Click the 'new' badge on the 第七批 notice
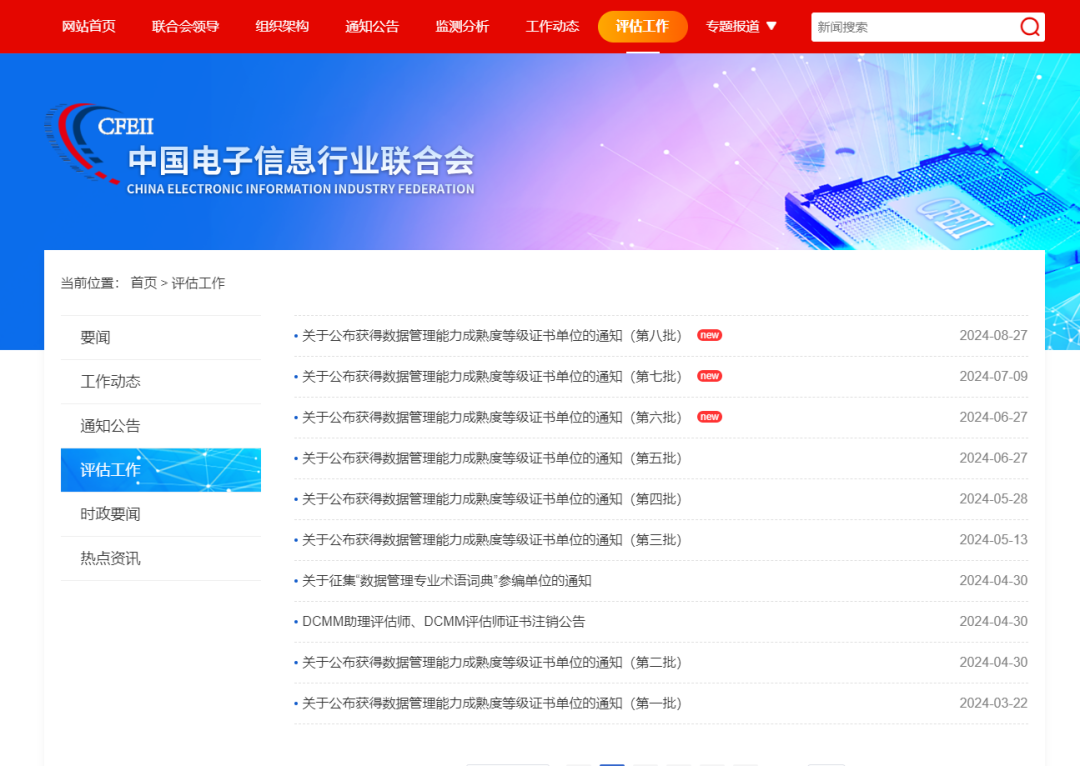Viewport: 1080px width, 766px height. 710,376
